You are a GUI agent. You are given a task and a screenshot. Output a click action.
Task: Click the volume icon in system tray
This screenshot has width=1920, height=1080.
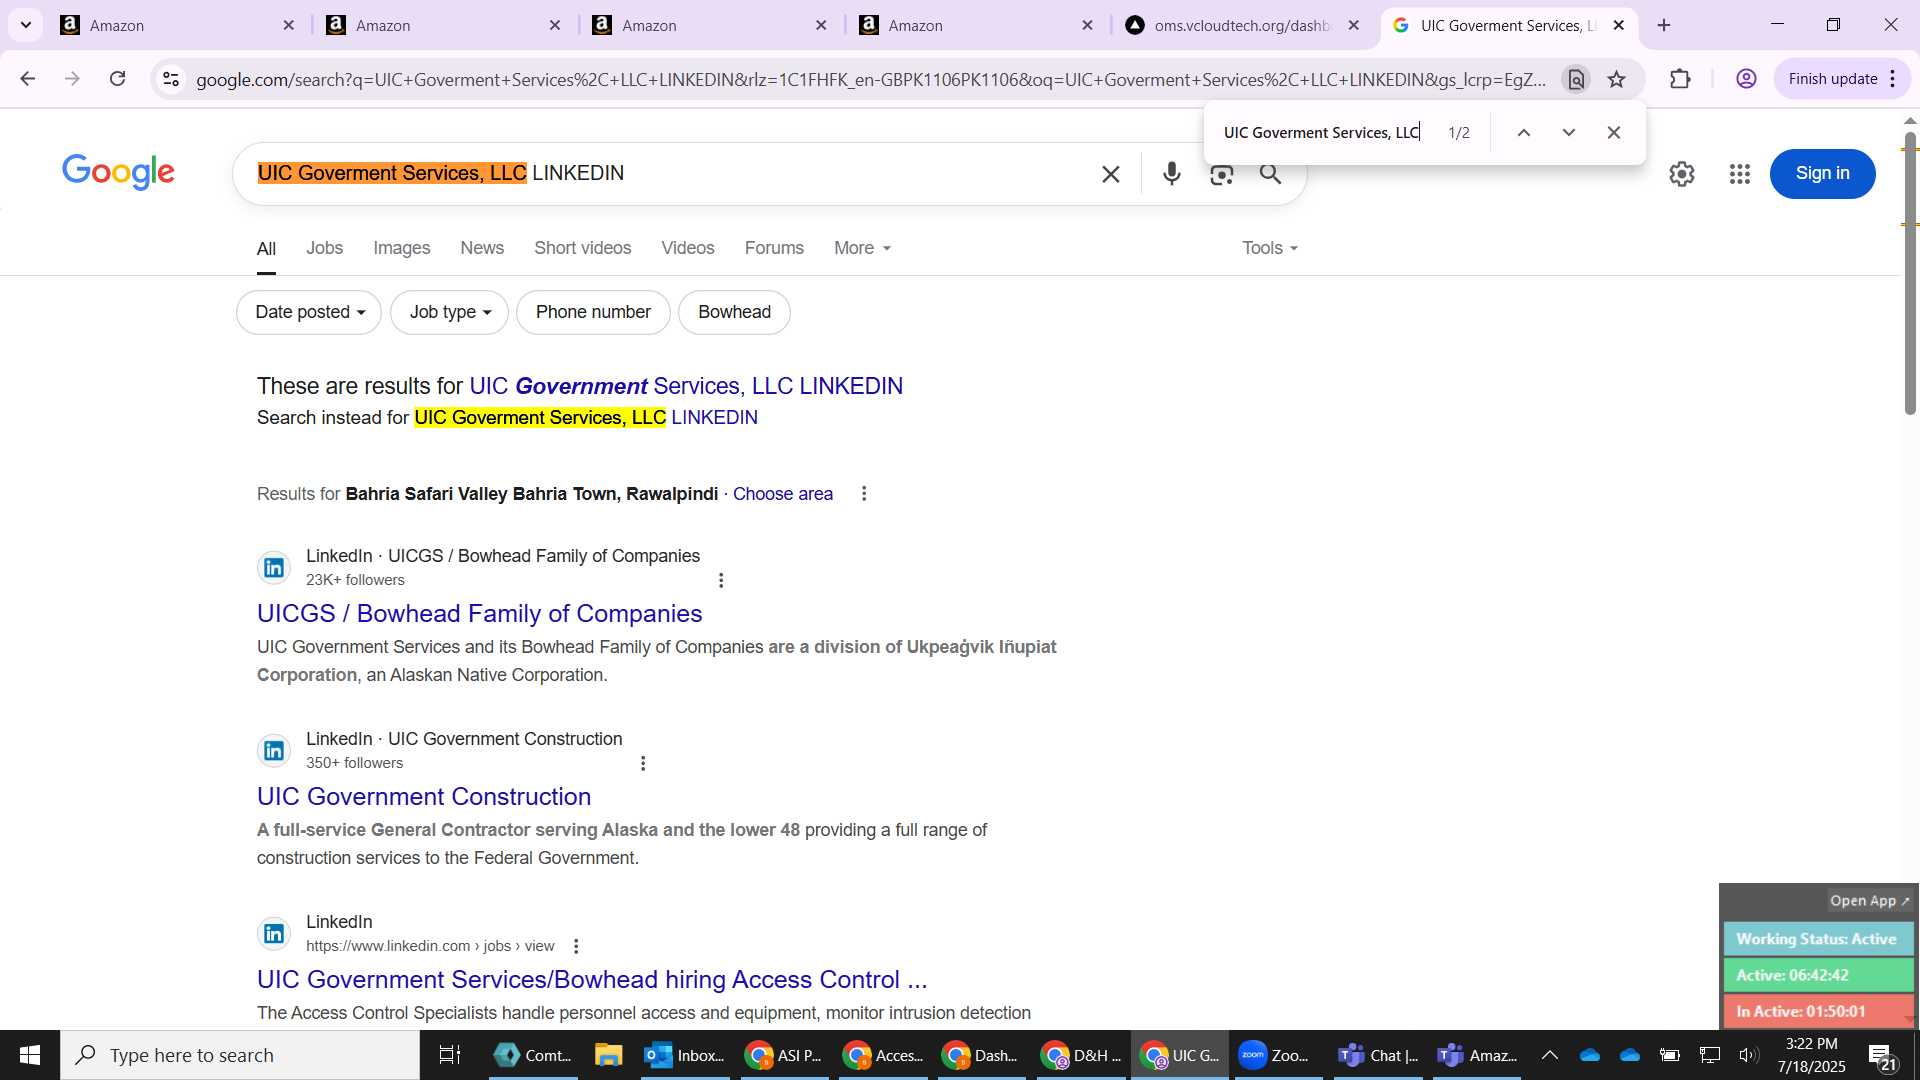1748,1055
